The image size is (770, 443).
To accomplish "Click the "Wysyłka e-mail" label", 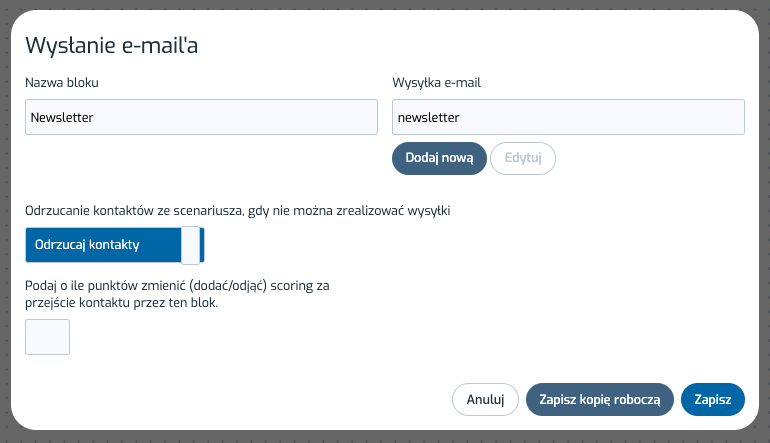I will click(438, 82).
